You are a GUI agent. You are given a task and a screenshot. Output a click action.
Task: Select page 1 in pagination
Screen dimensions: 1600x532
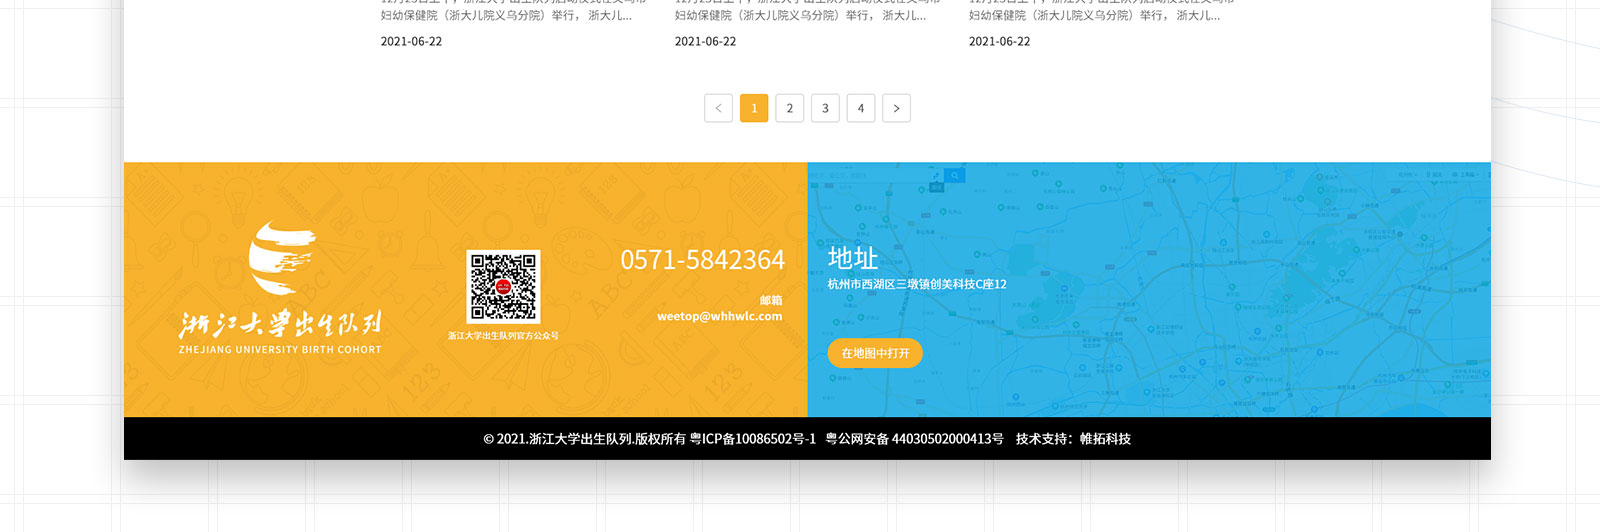(754, 108)
